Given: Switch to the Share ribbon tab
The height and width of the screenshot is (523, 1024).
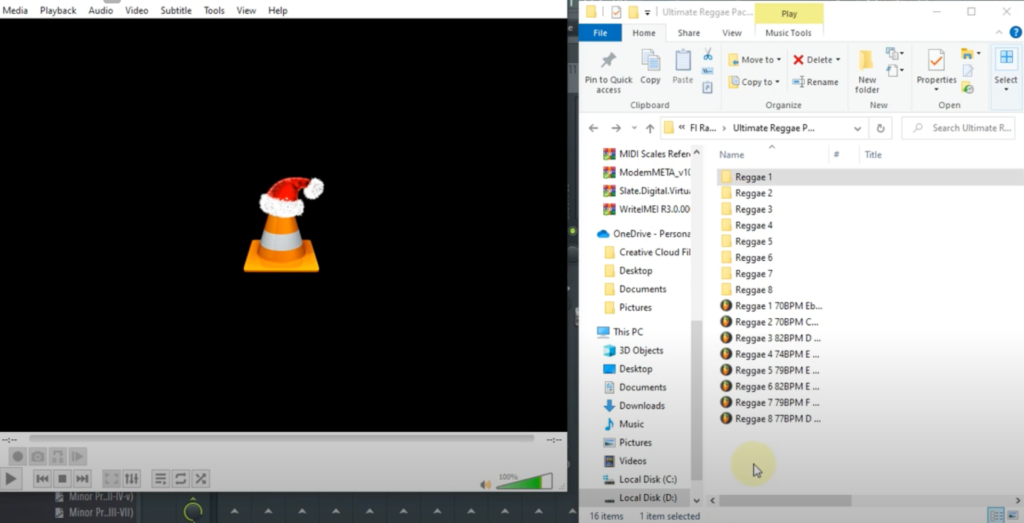Looking at the screenshot, I should [688, 33].
